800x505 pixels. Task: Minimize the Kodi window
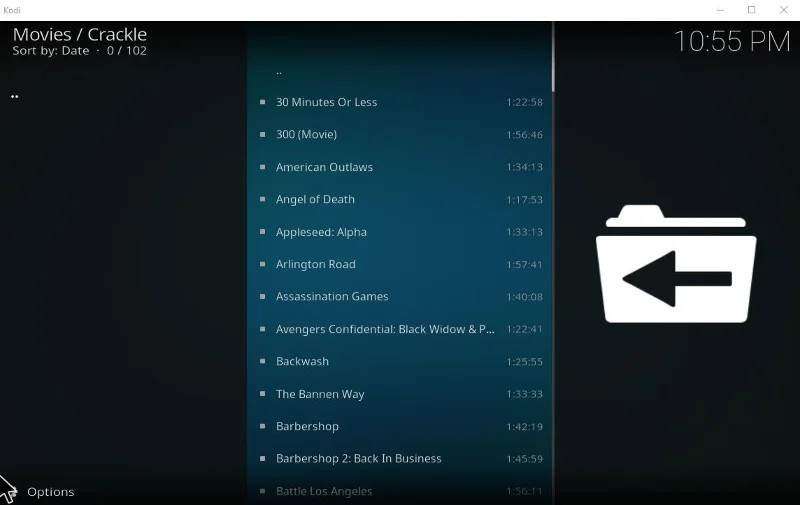click(720, 10)
